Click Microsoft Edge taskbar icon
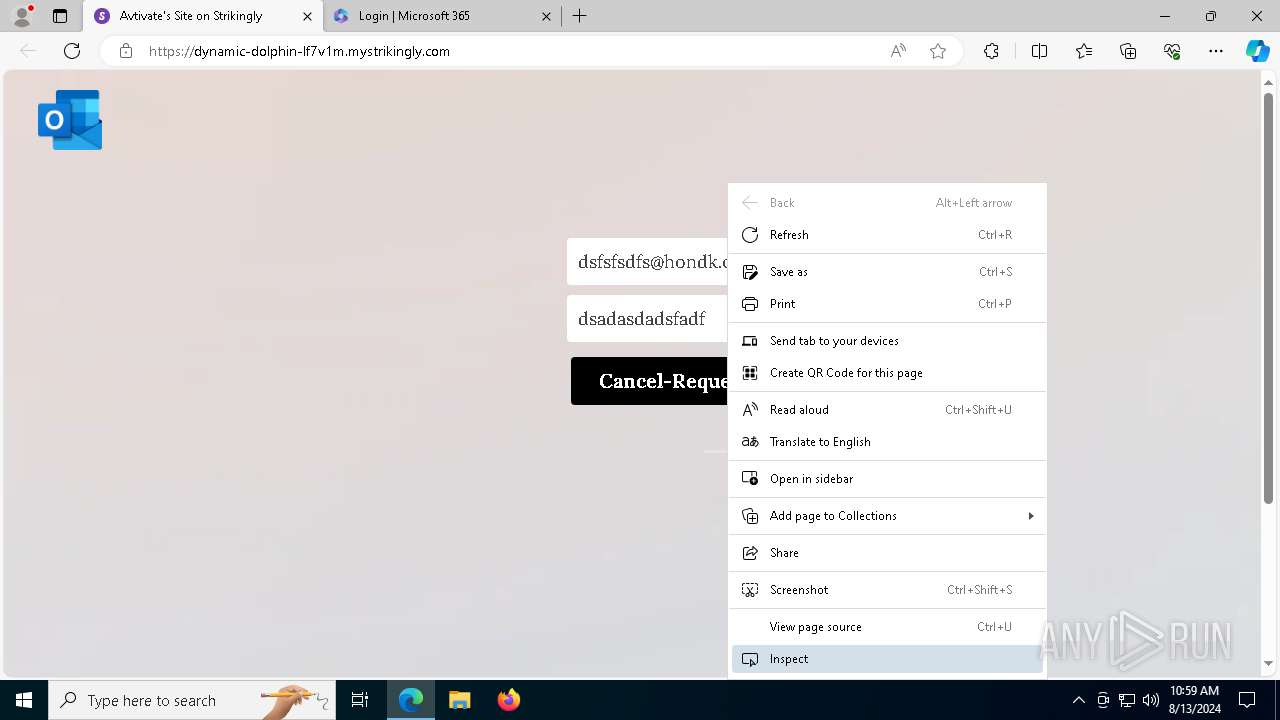This screenshot has width=1280, height=720. click(411, 700)
